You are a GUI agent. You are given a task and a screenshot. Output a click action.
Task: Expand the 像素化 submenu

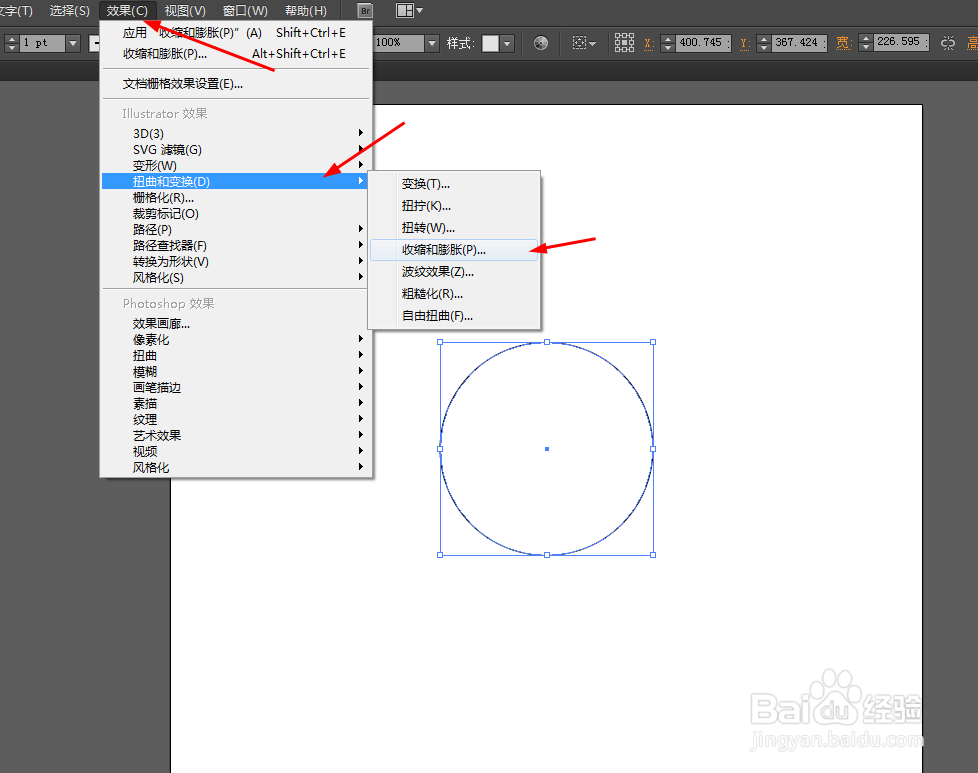click(236, 339)
